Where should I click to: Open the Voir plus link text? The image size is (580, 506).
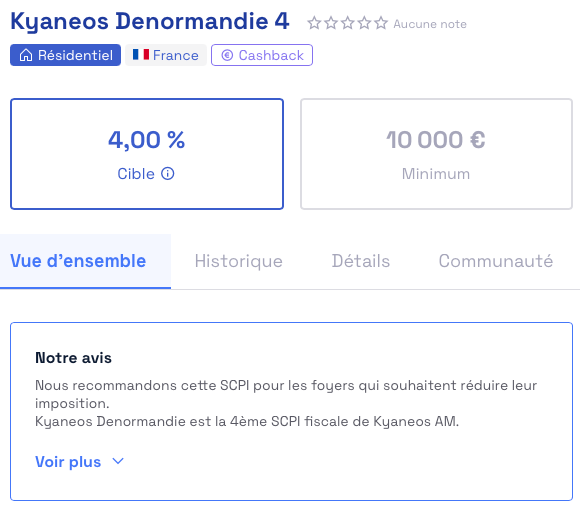[68, 462]
